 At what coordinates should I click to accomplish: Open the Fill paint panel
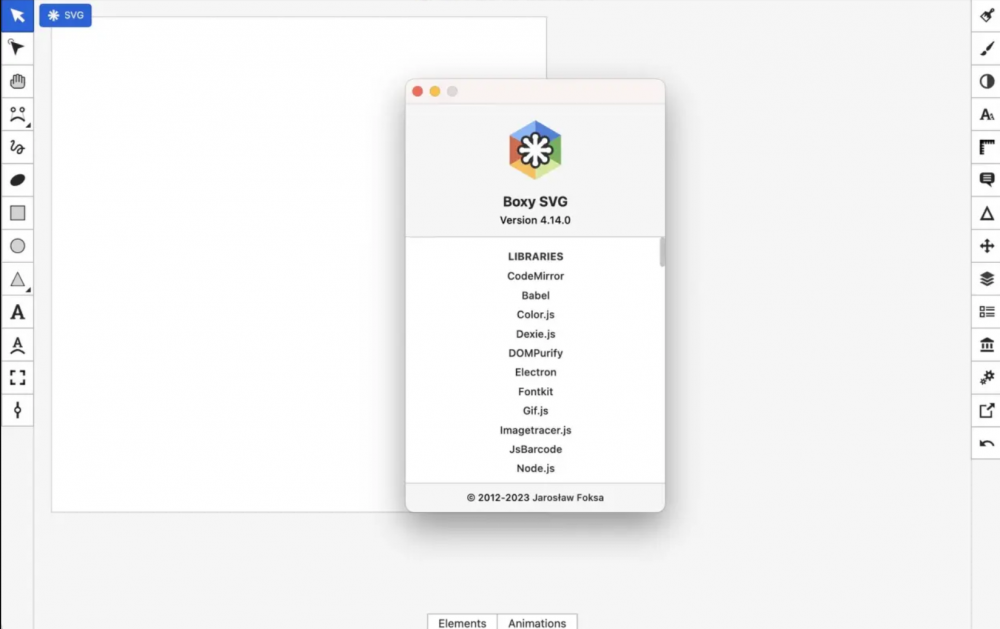[987, 15]
